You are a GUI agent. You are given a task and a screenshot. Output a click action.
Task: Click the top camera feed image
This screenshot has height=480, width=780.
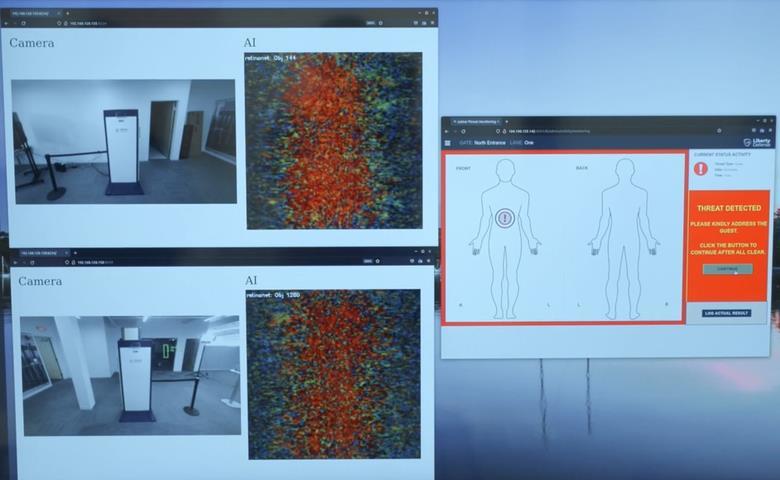point(124,141)
